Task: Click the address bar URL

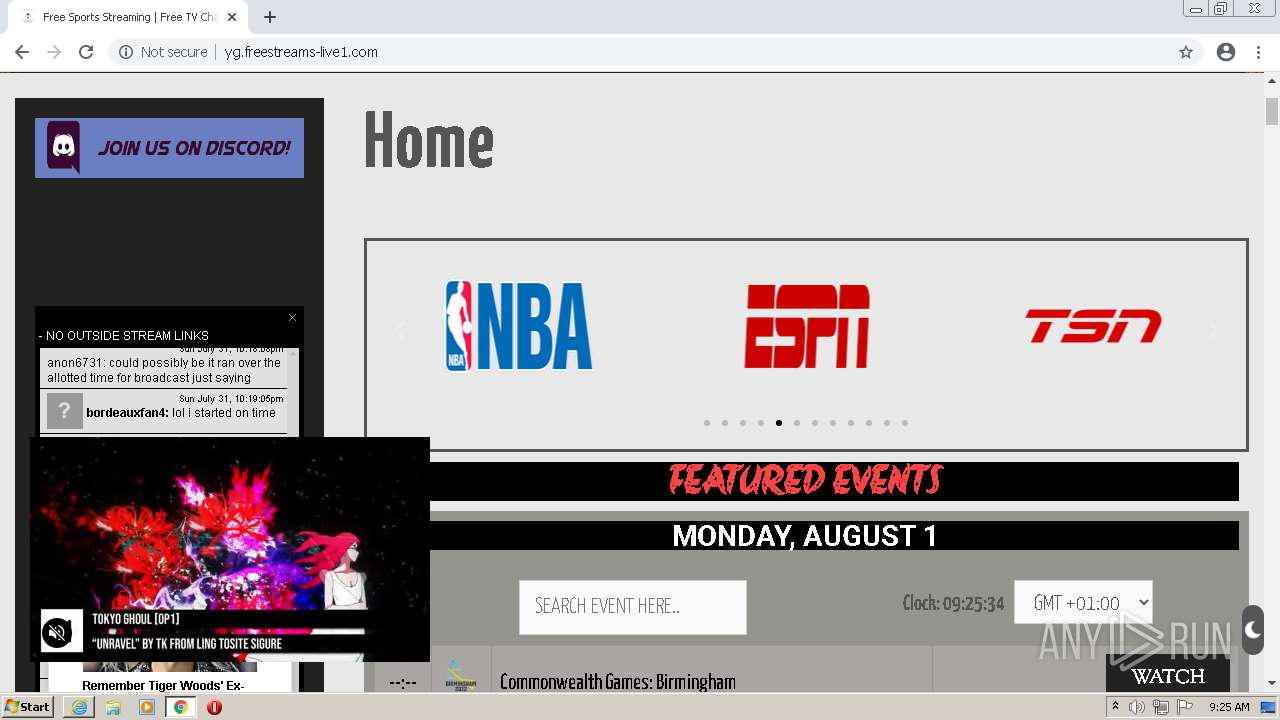Action: pyautogui.click(x=301, y=52)
